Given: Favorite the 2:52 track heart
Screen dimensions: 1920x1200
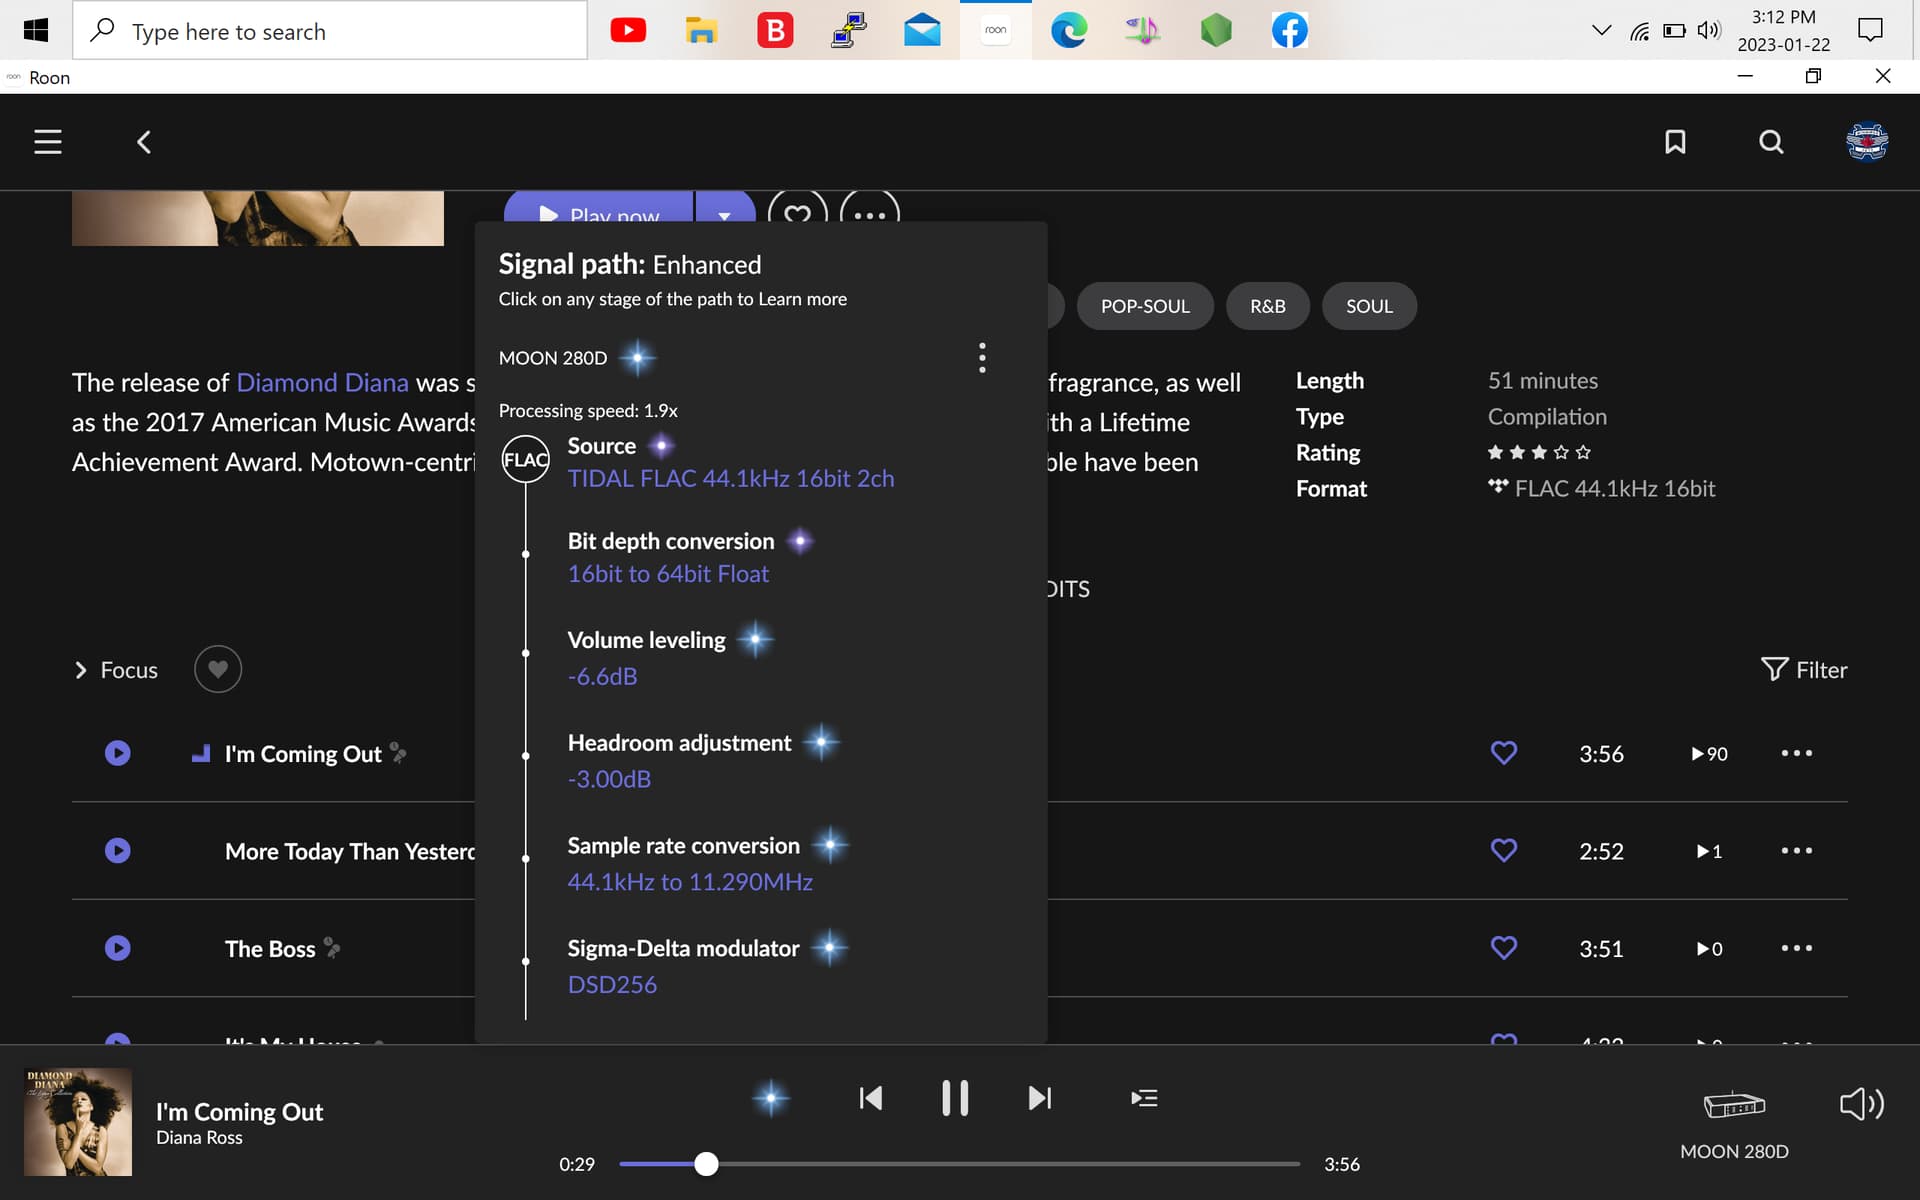Looking at the screenshot, I should click(x=1504, y=850).
